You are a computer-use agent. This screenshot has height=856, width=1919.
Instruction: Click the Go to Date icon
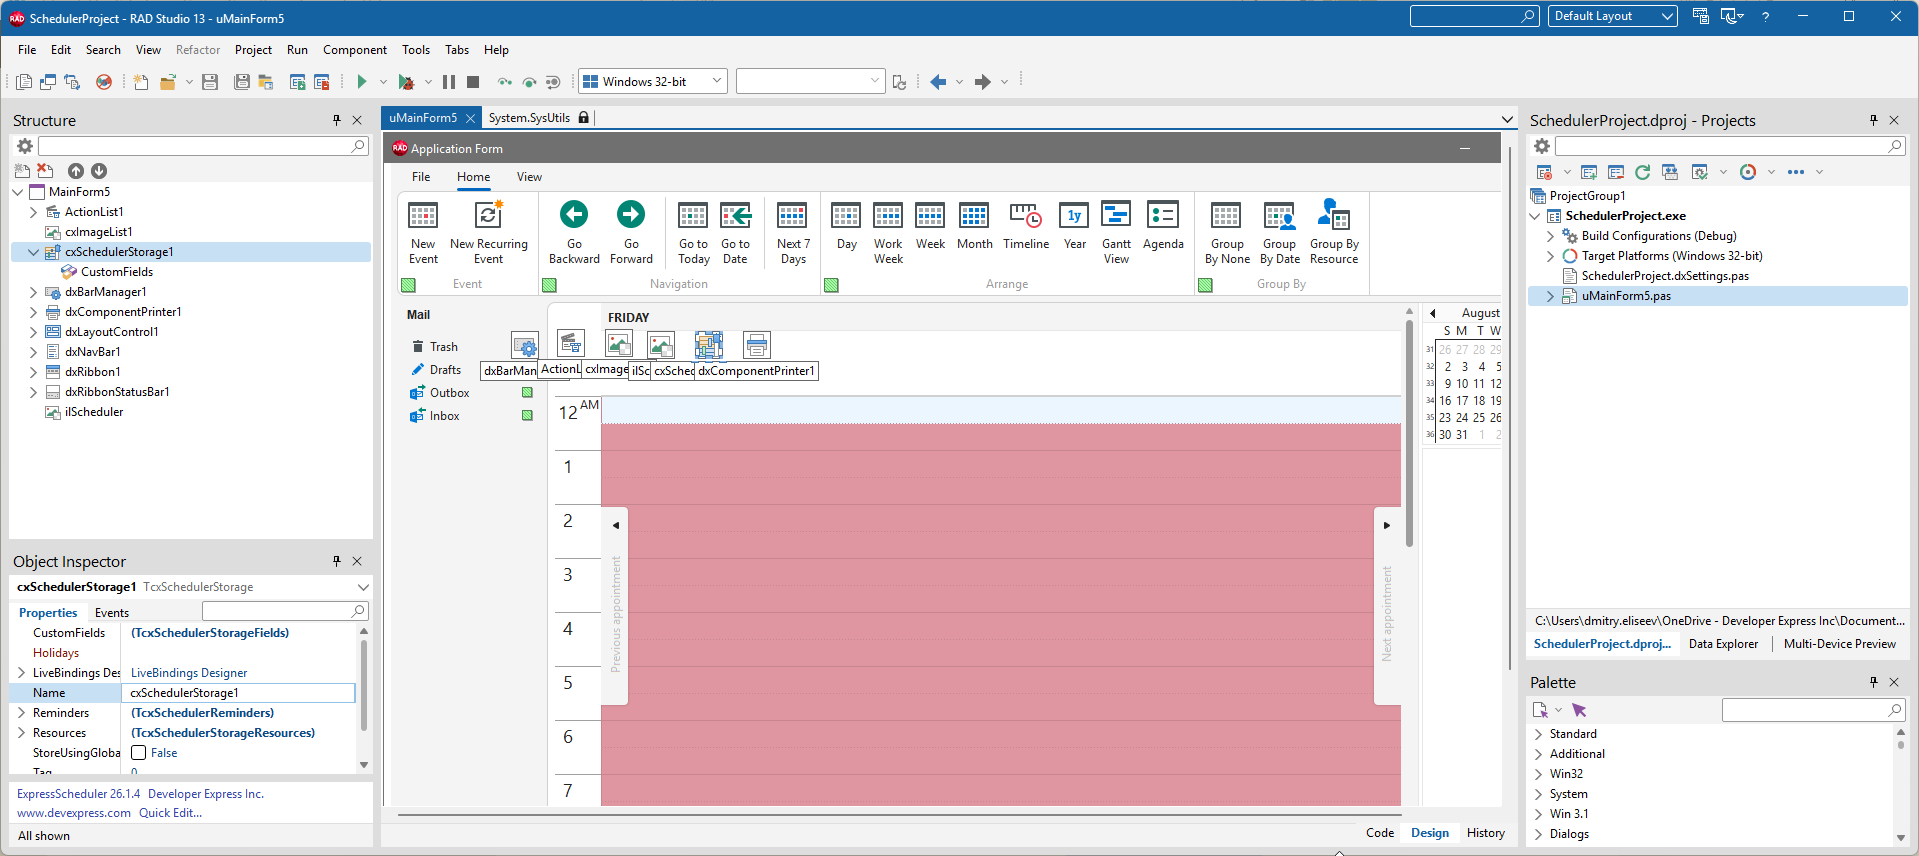pos(735,215)
